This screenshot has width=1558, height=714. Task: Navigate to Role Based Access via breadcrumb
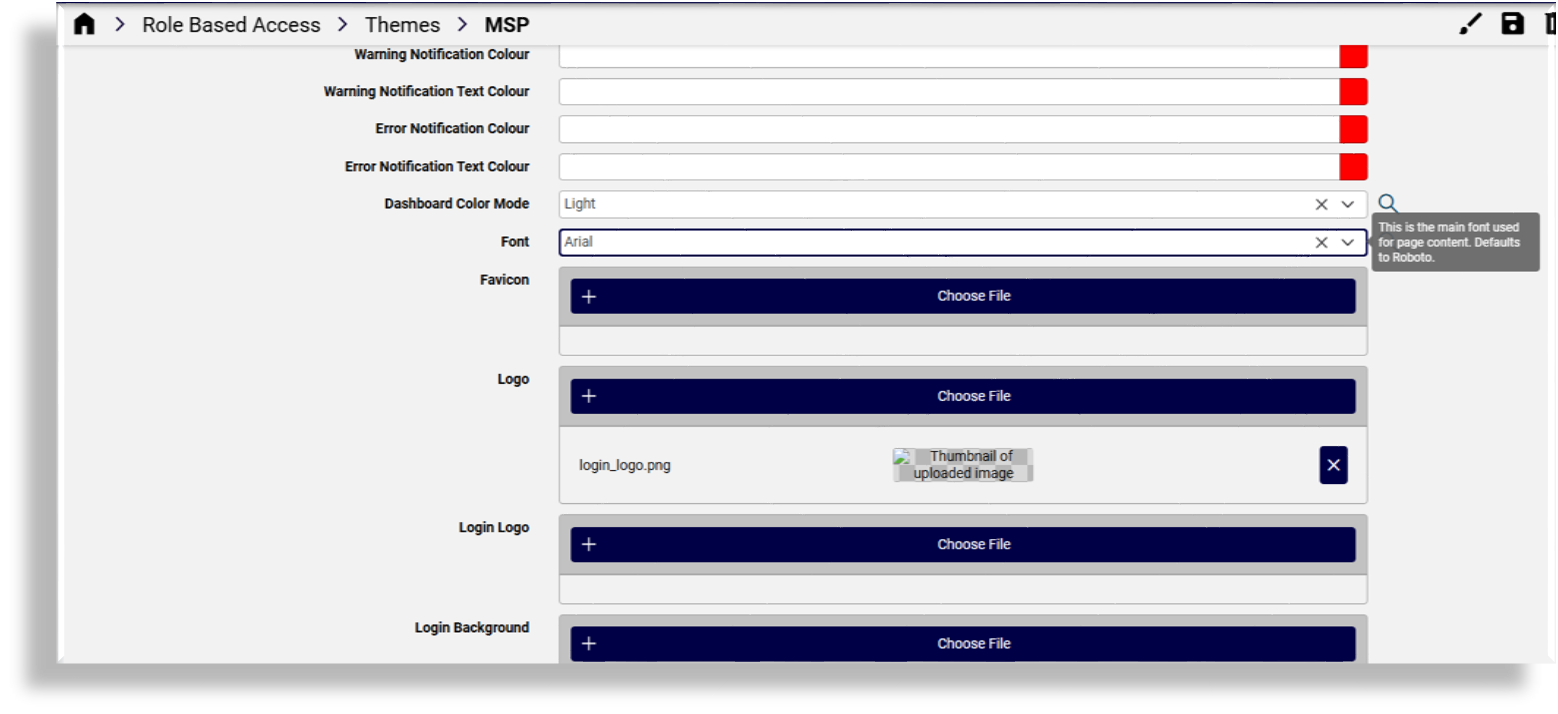click(231, 23)
